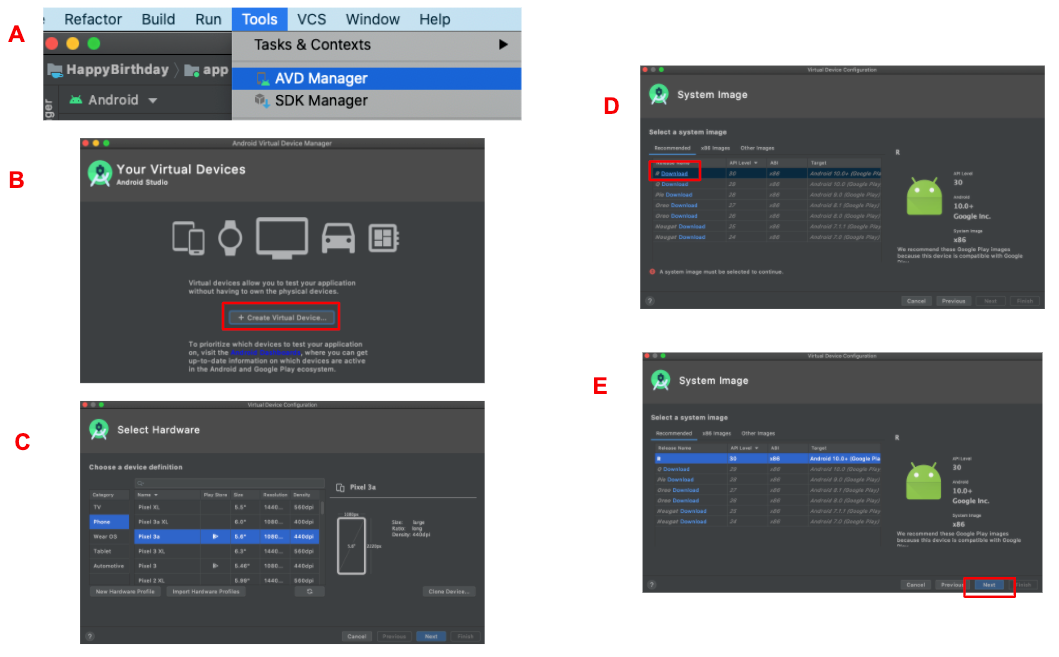The height and width of the screenshot is (657, 1059).
Task: Select the Tablet category
Action: [x=109, y=552]
